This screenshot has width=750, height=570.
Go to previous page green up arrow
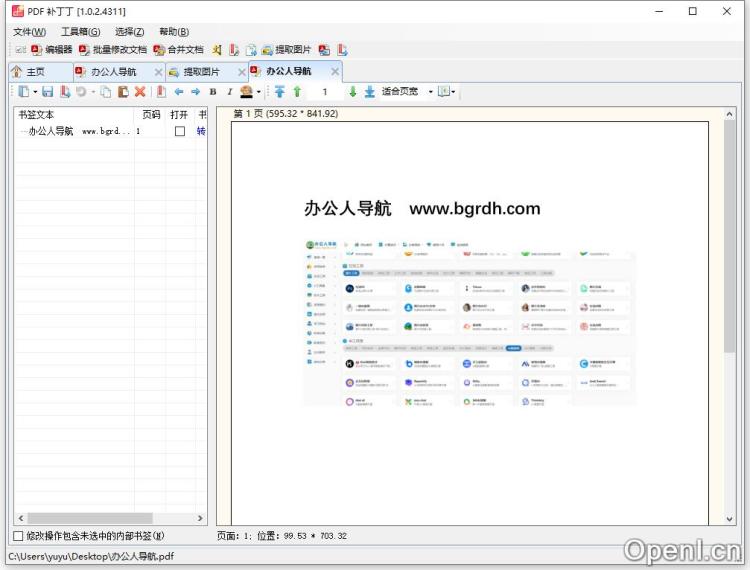point(297,91)
